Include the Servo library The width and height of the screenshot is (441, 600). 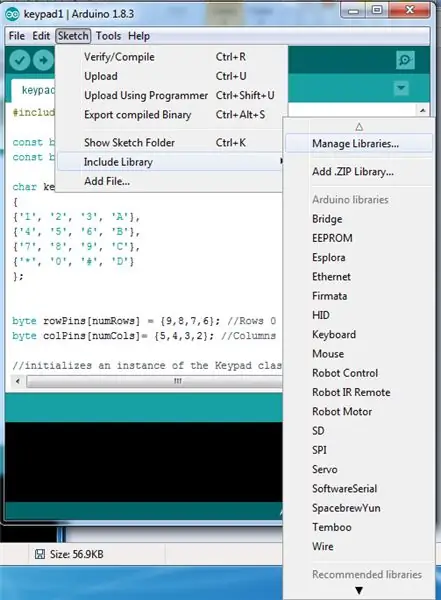[x=359, y=469]
